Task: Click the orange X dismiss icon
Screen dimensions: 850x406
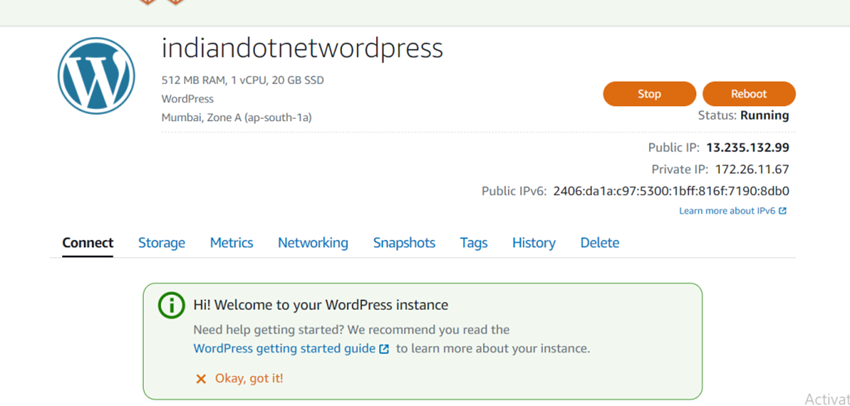Action: pos(201,378)
